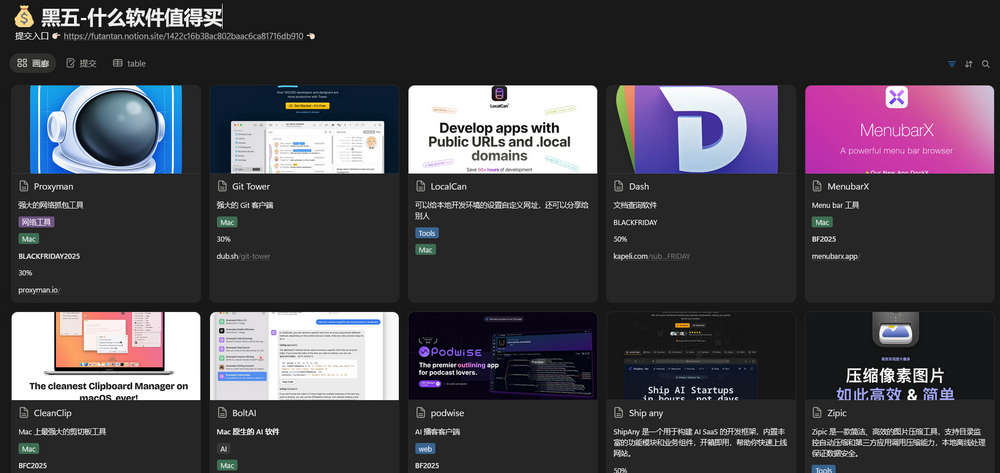Click the 强大的网络抓包工具 description
This screenshot has height=473, width=1000.
[51, 205]
